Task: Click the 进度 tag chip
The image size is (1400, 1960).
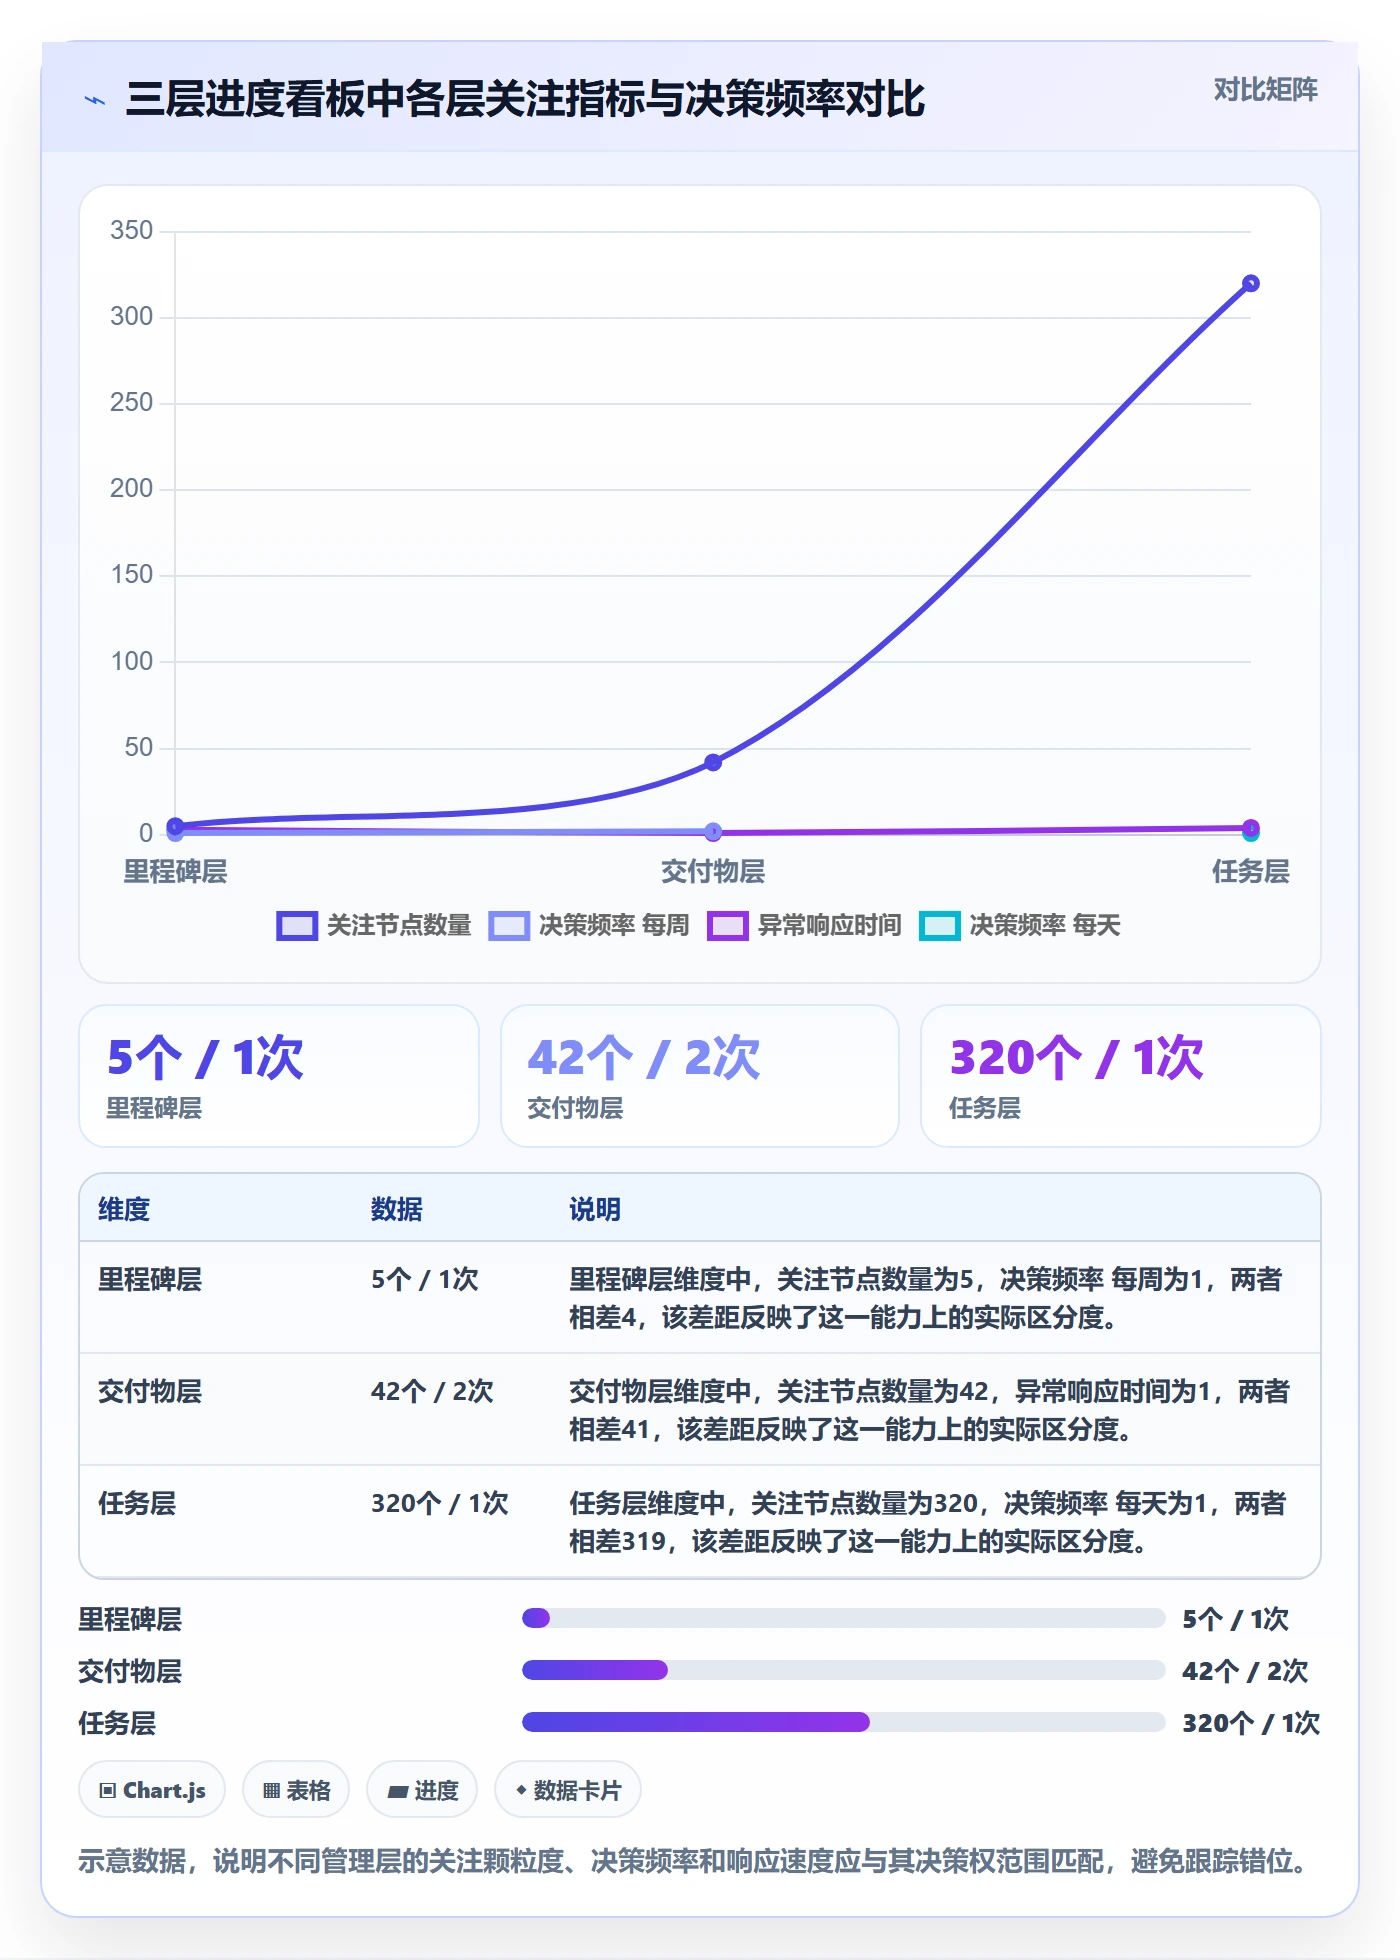Action: 422,1790
